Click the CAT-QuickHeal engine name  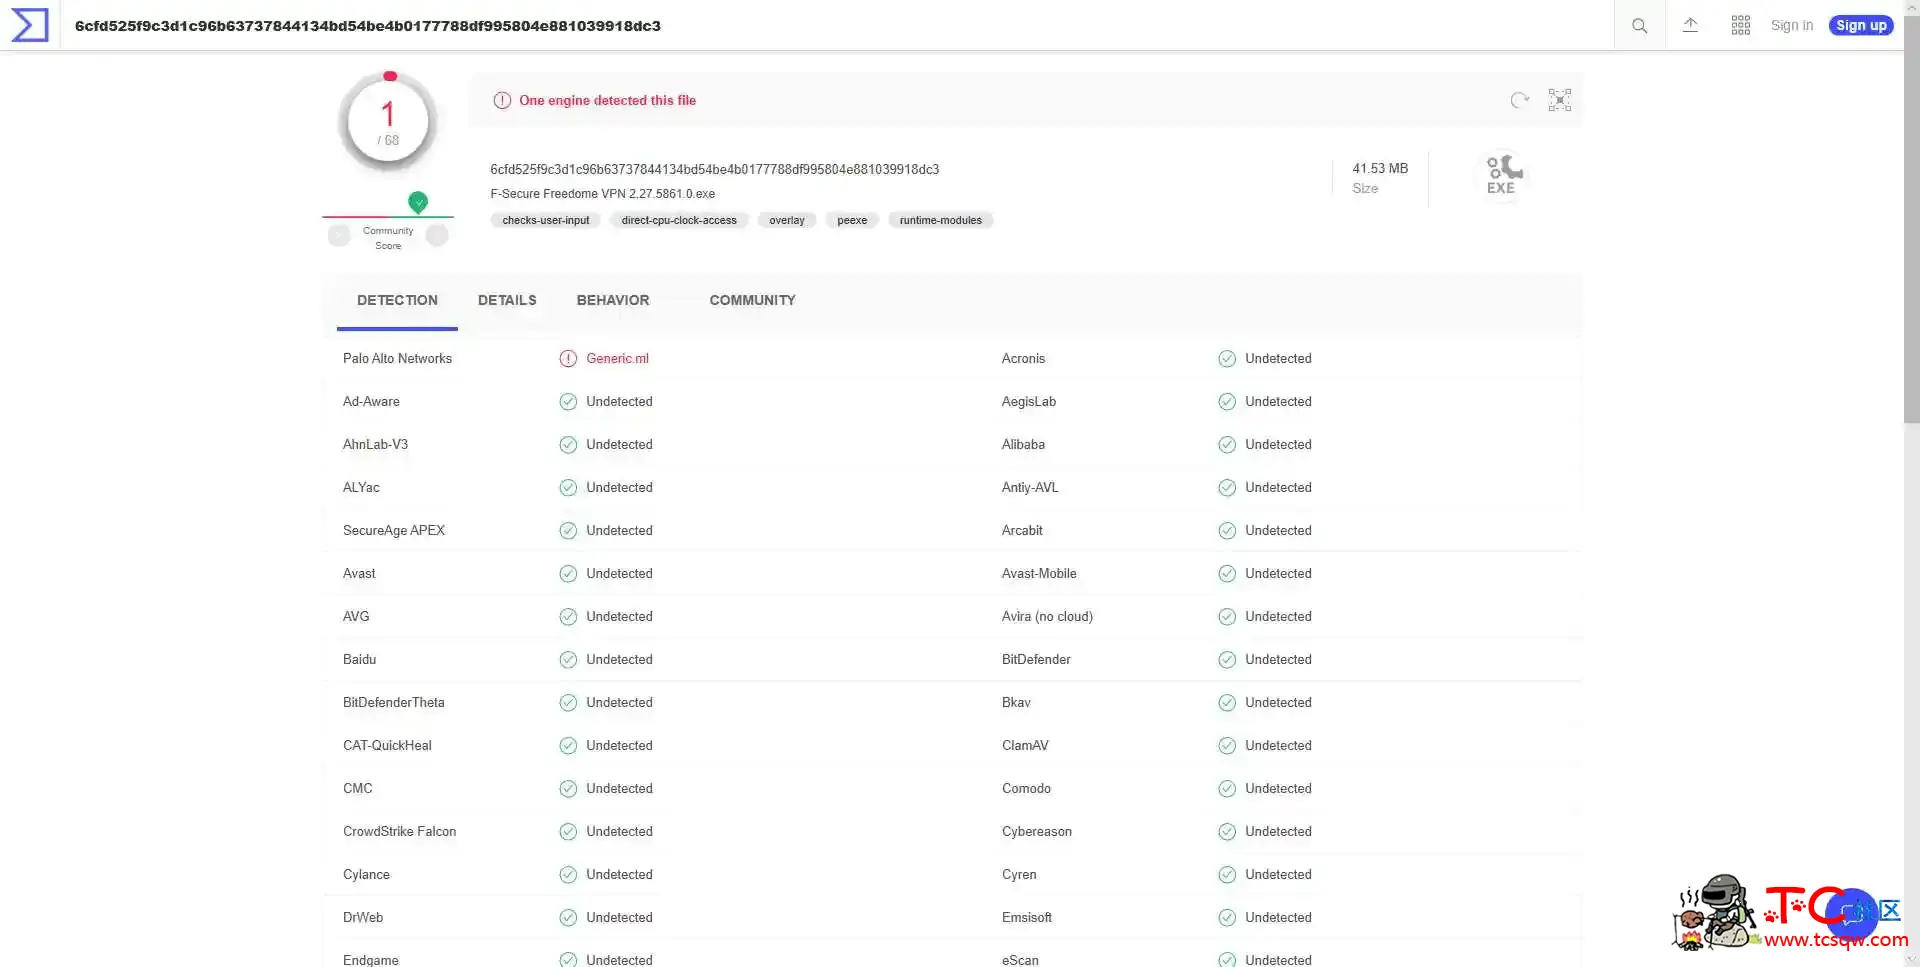(387, 746)
